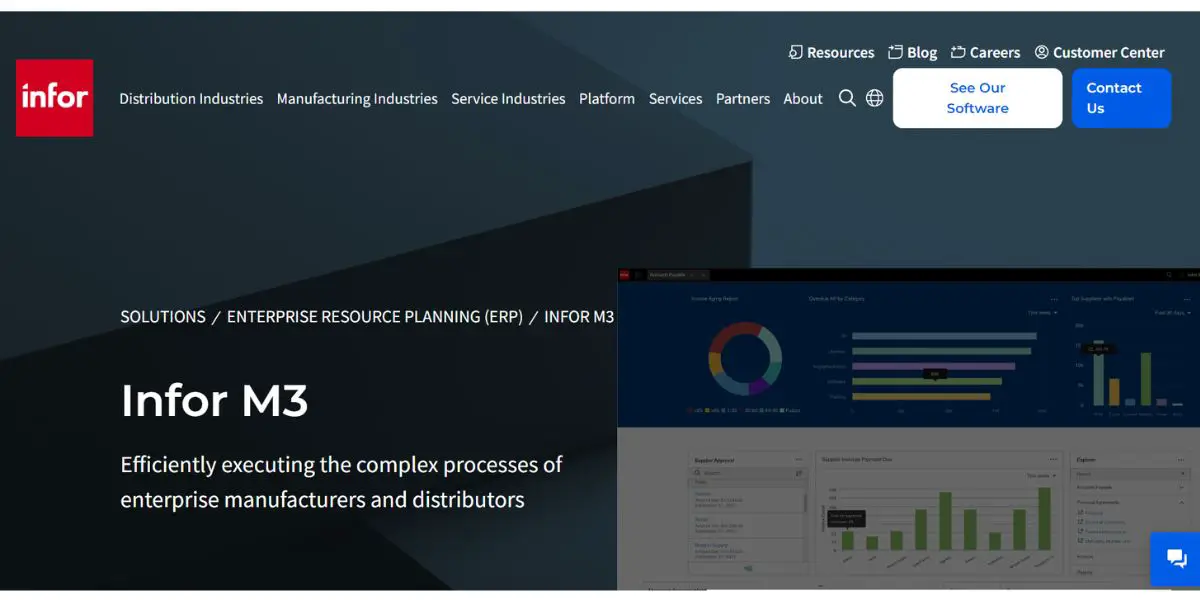Image resolution: width=1200 pixels, height=600 pixels.
Task: Select Services in the navigation bar
Action: (676, 99)
